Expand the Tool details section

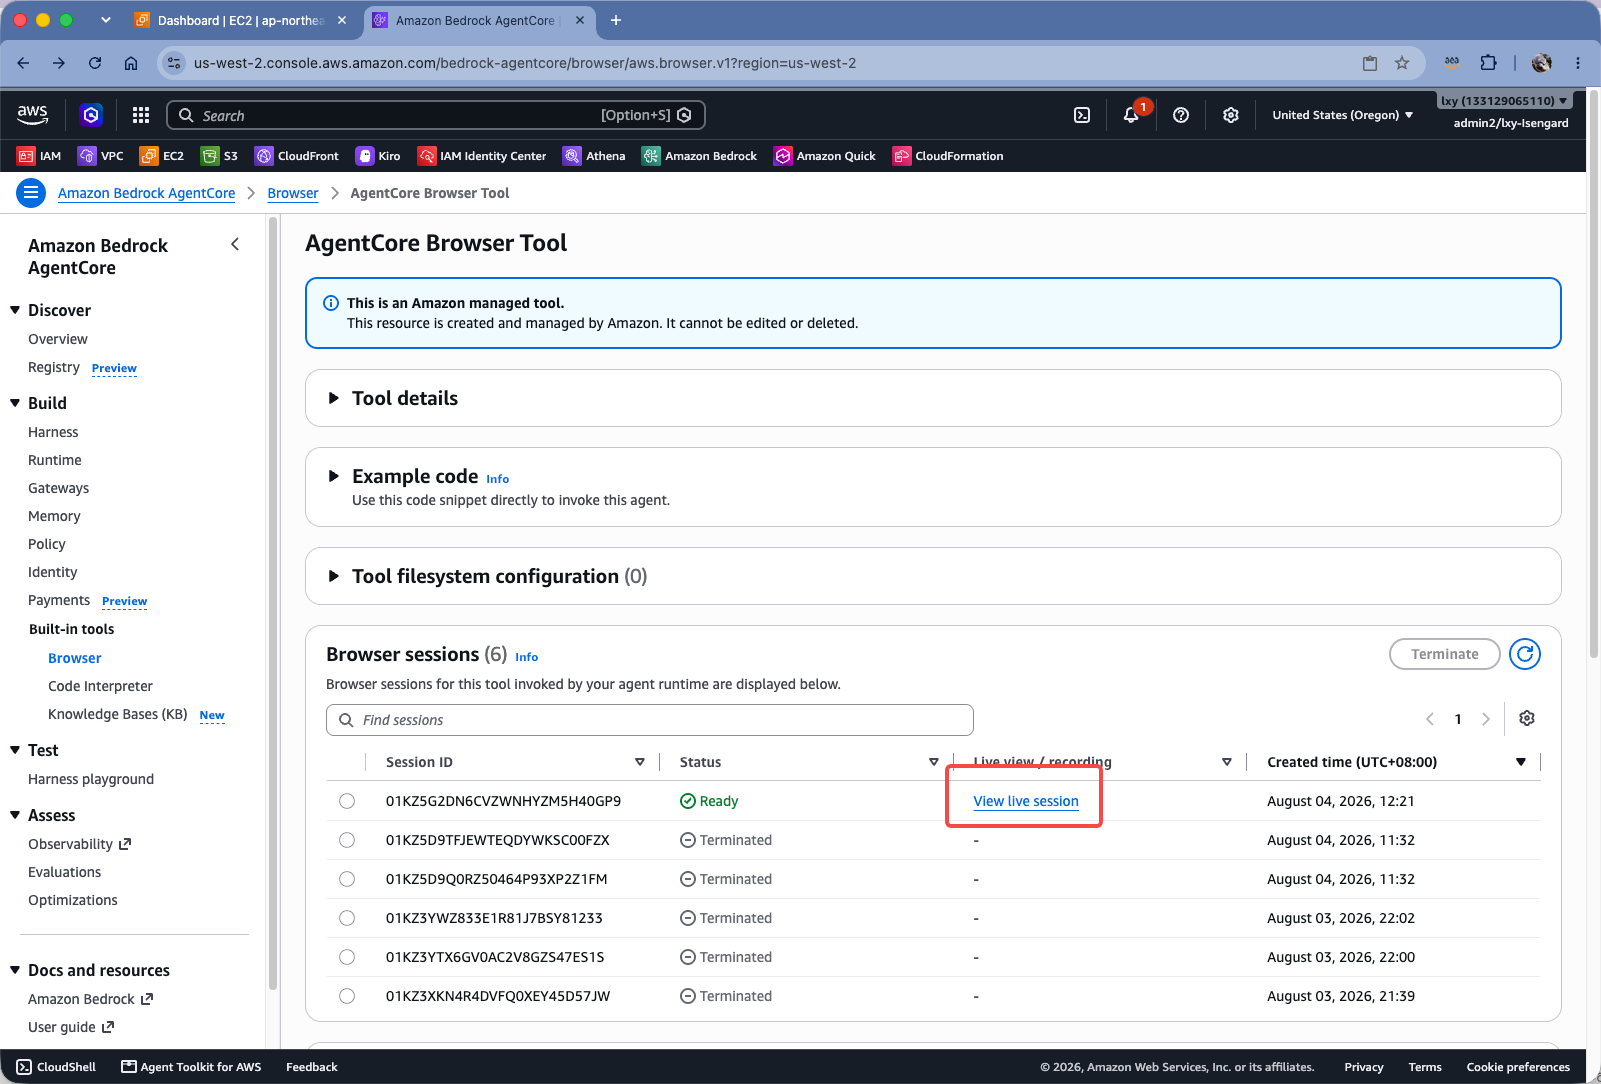[x=334, y=398]
